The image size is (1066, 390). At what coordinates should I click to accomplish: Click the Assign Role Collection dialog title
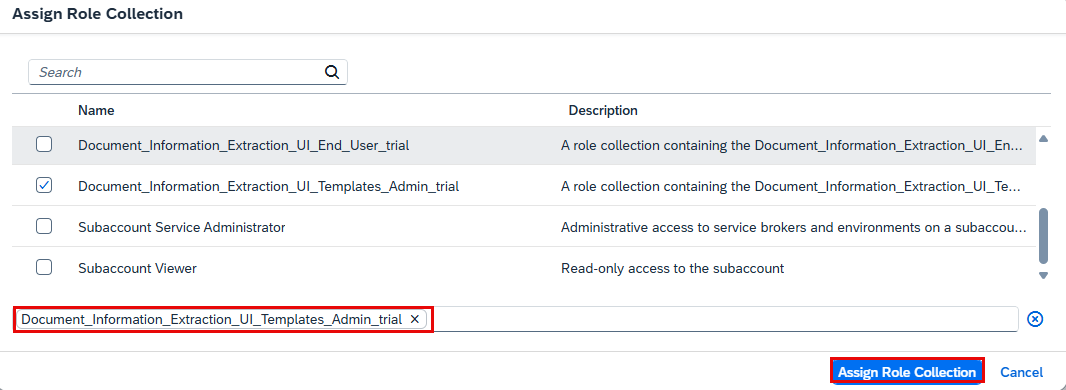pyautogui.click(x=97, y=14)
